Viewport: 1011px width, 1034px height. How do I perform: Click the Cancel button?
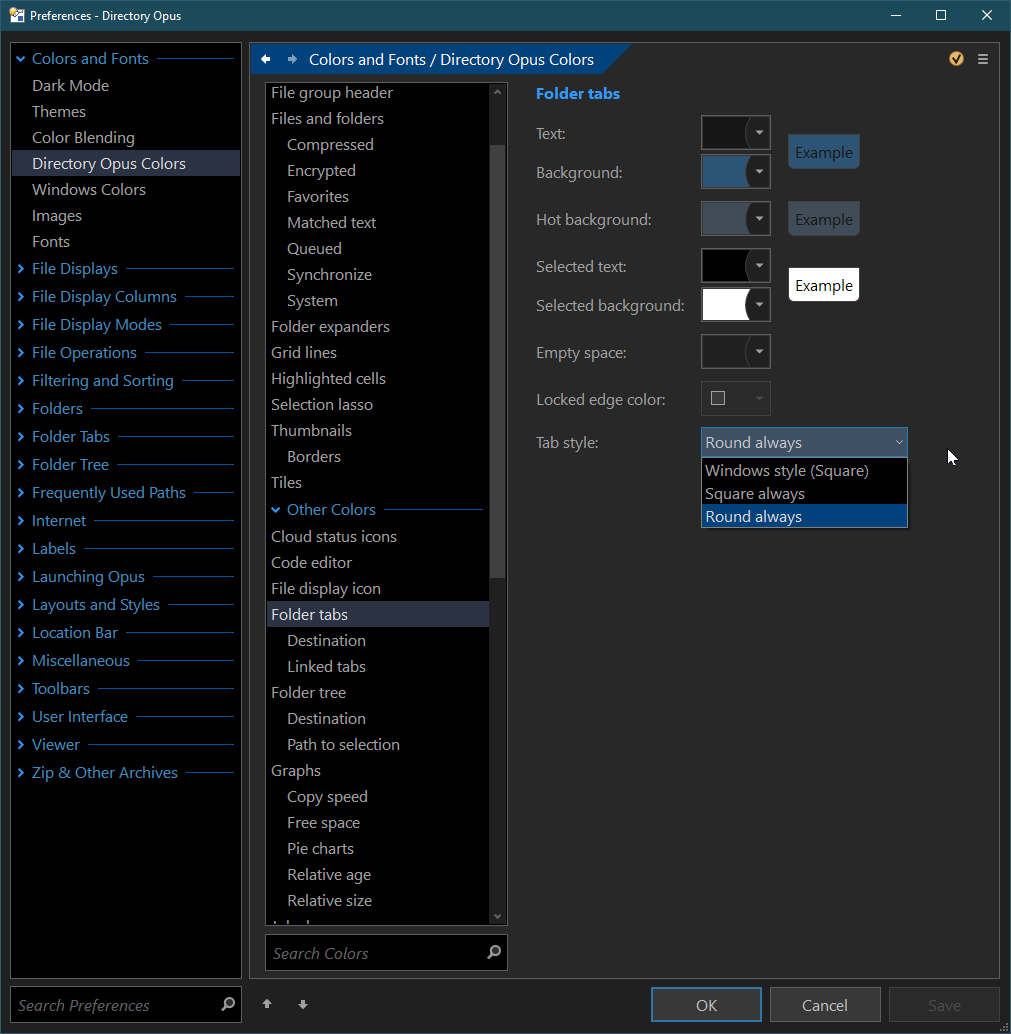click(x=825, y=1005)
